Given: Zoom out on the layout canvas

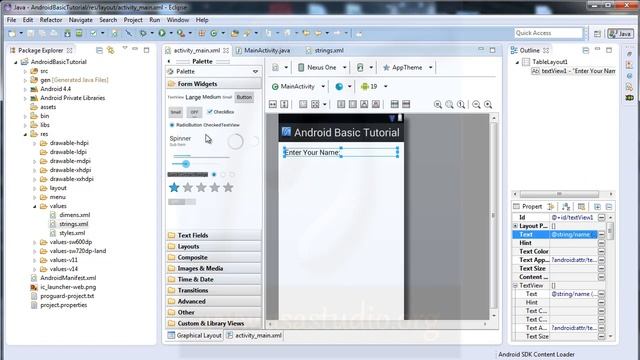Looking at the screenshot, I should 476,104.
